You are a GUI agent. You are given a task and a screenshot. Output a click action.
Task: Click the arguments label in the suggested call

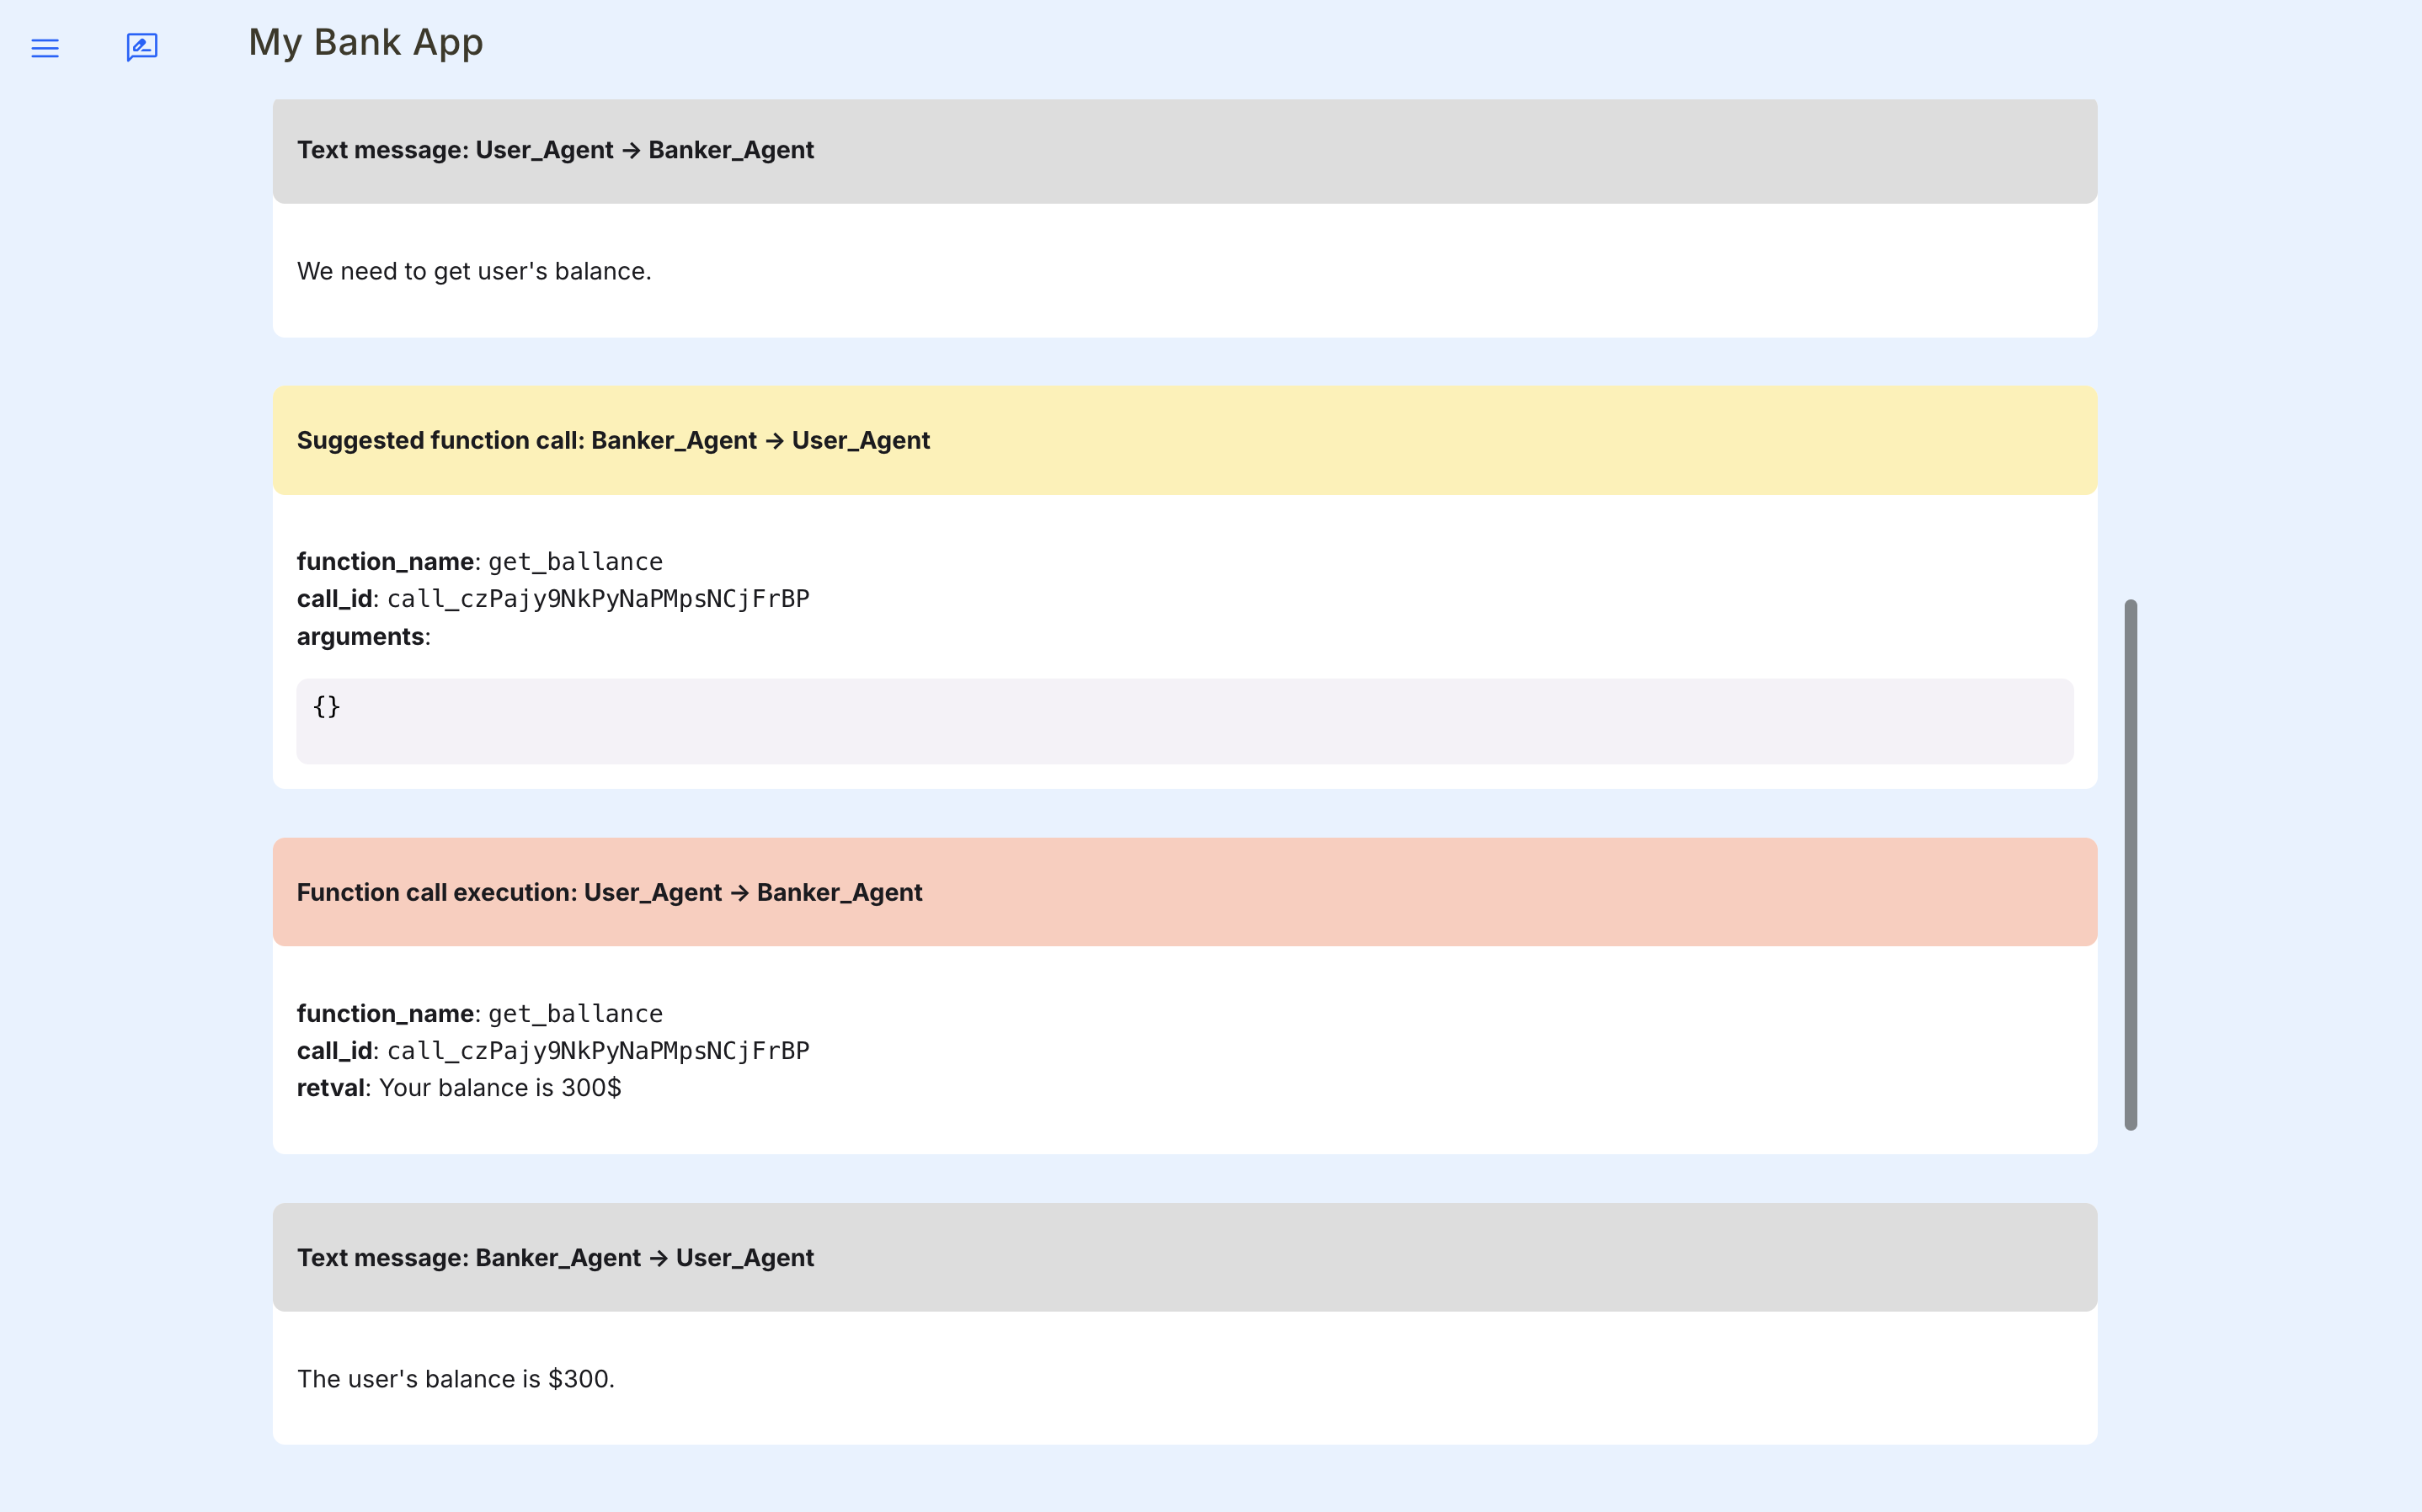[360, 637]
